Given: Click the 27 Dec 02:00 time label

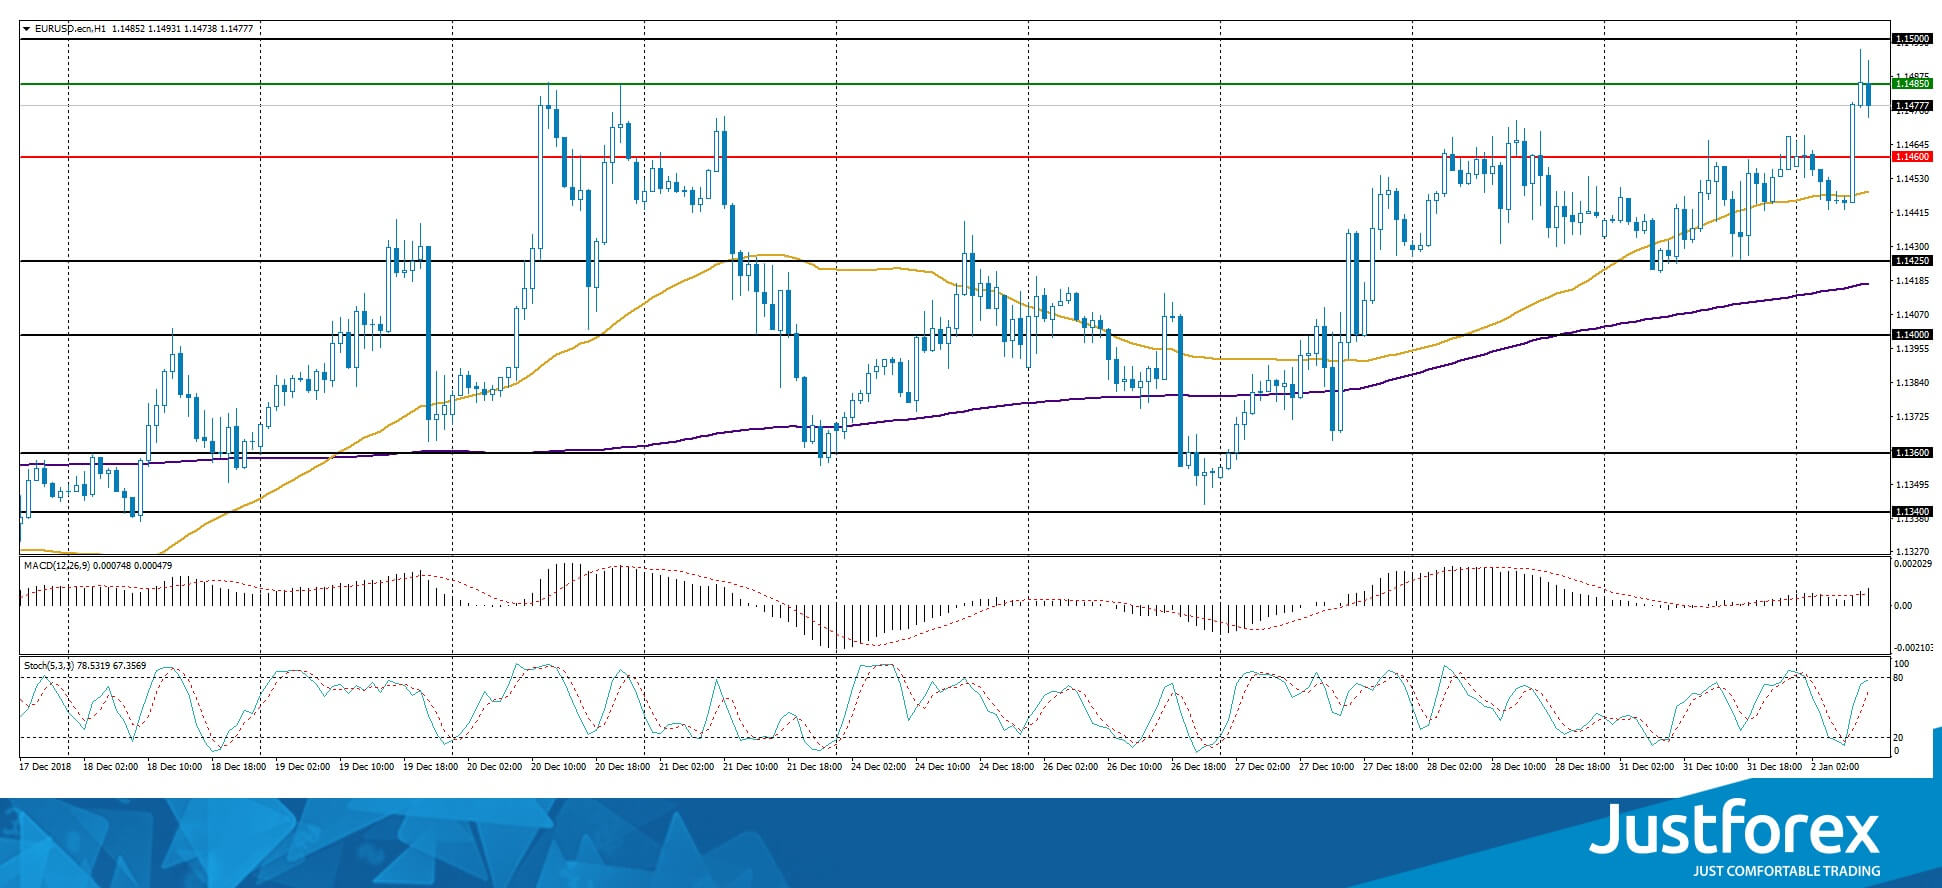Looking at the screenshot, I should tap(1262, 767).
